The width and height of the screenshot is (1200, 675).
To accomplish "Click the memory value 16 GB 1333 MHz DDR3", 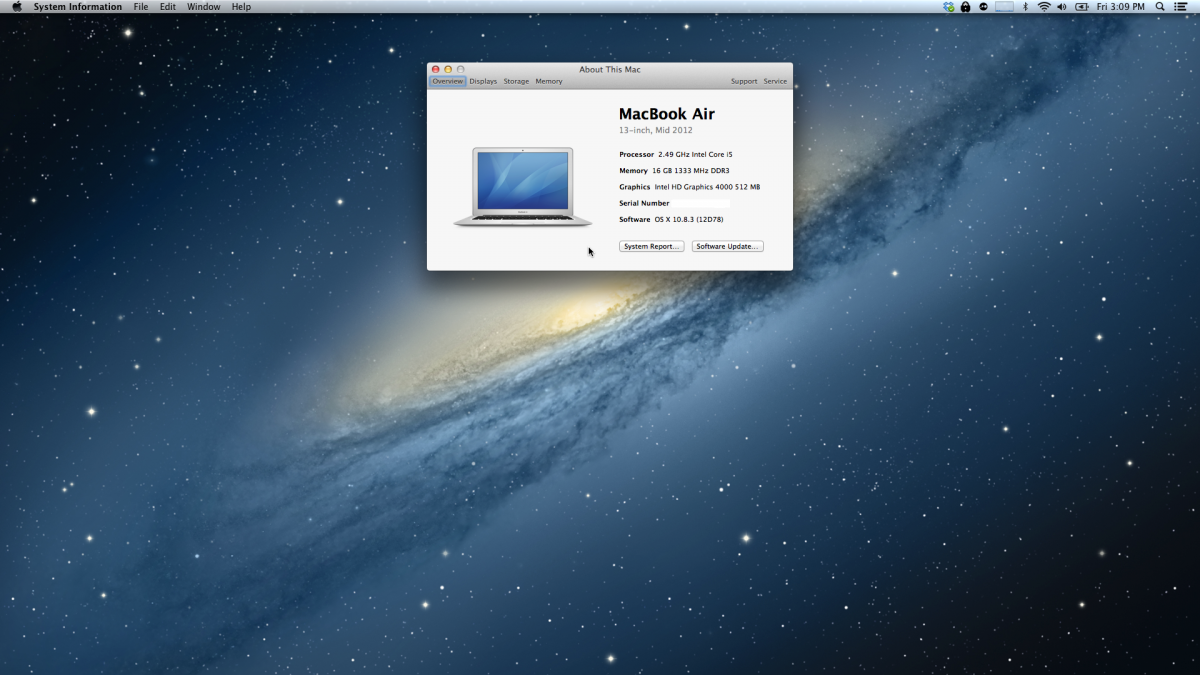I will point(691,170).
